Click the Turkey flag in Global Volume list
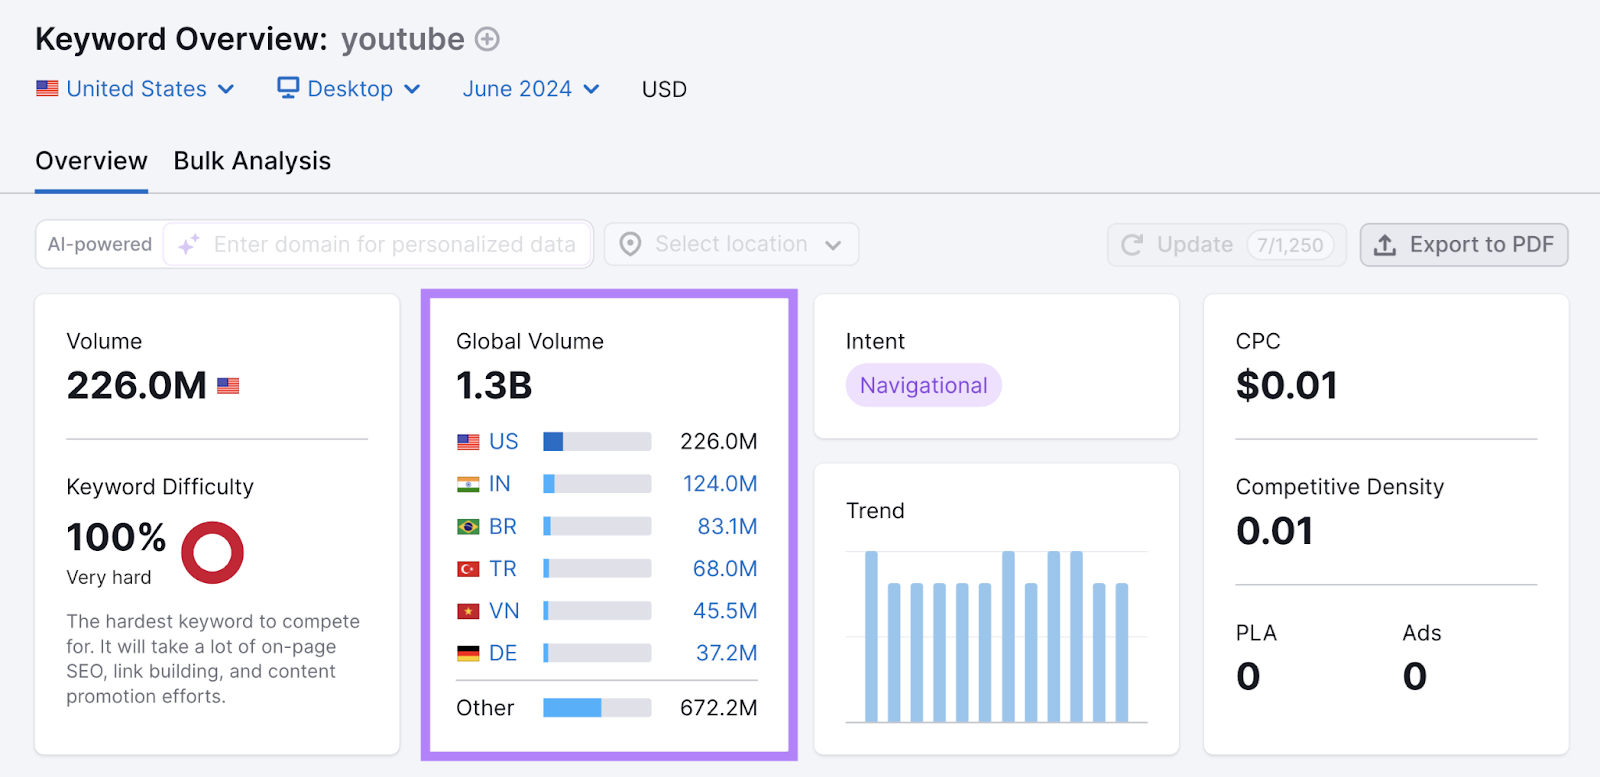This screenshot has width=1600, height=777. coord(468,569)
